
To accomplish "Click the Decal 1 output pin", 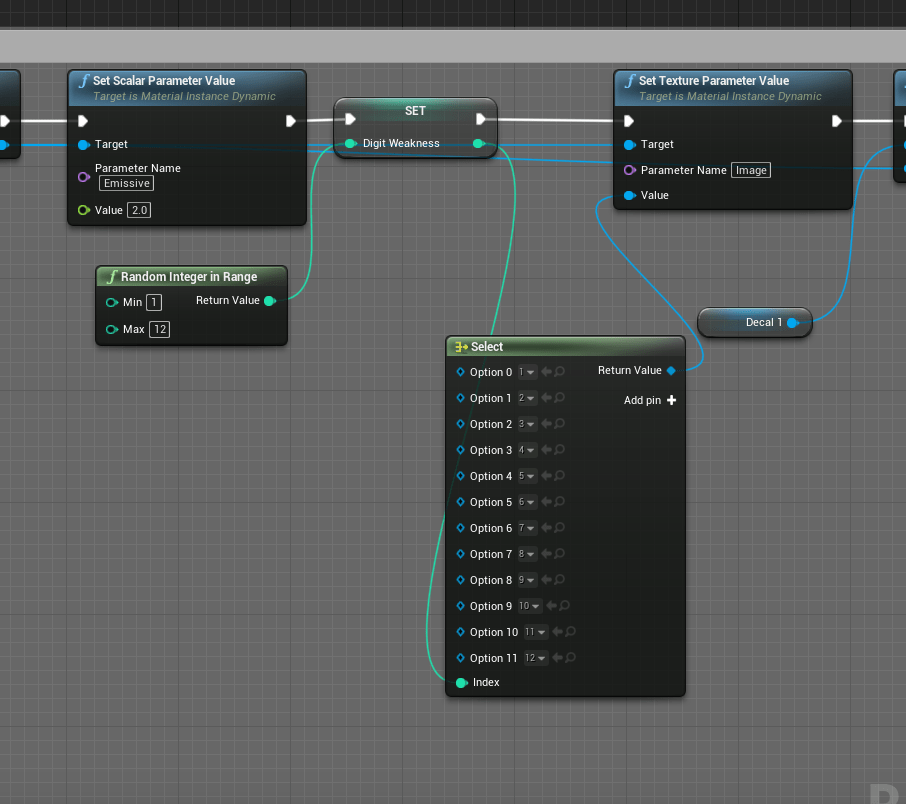I will pyautogui.click(x=792, y=323).
